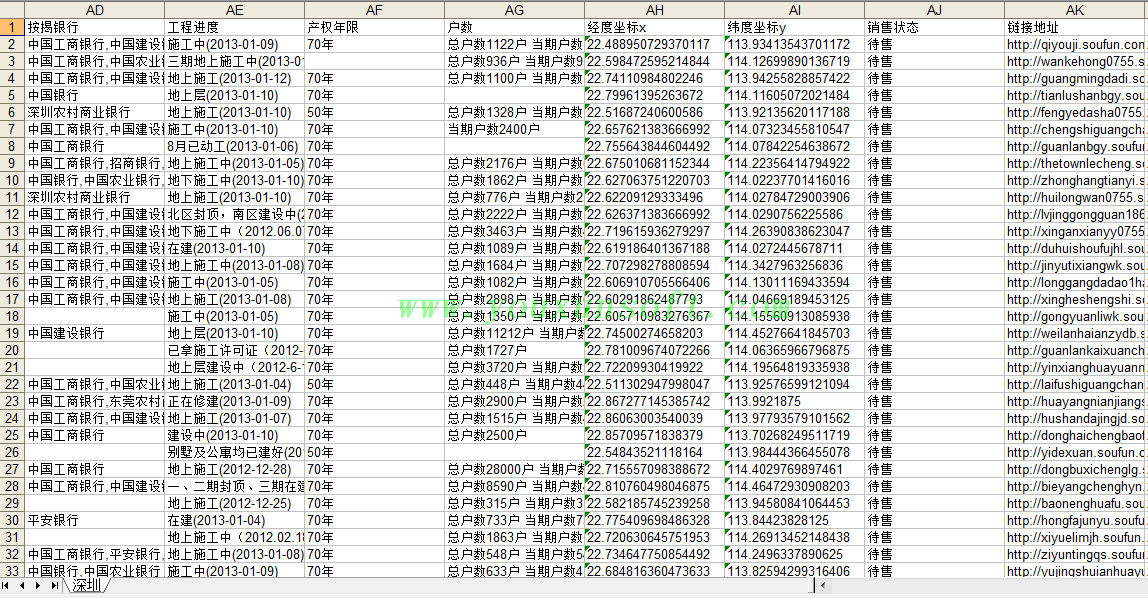Select column AI header
Viewport: 1148px width, 598px height.
794,10
